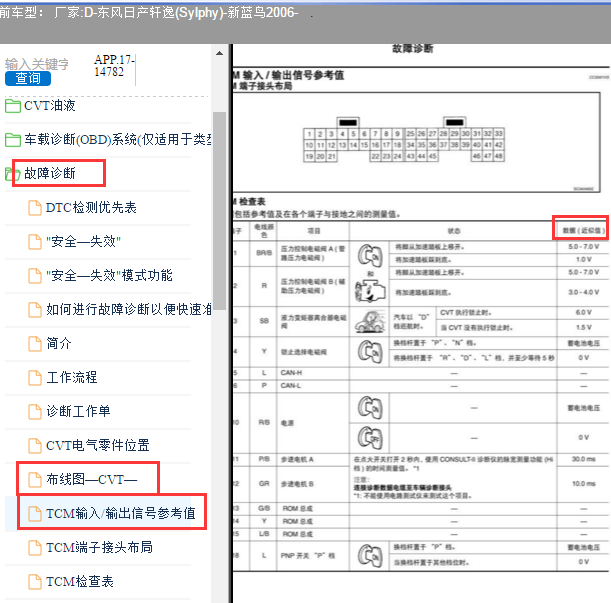Click the 简介 page icon
The width and height of the screenshot is (611, 603).
coord(35,343)
